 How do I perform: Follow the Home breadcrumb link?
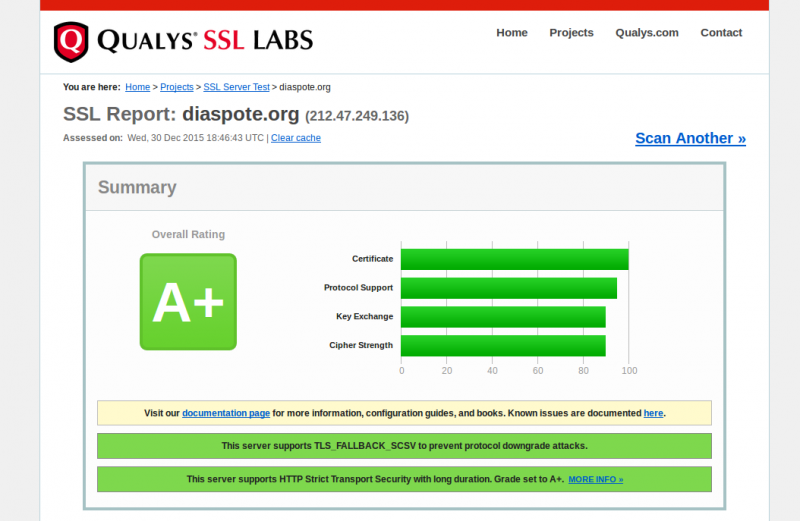[138, 87]
